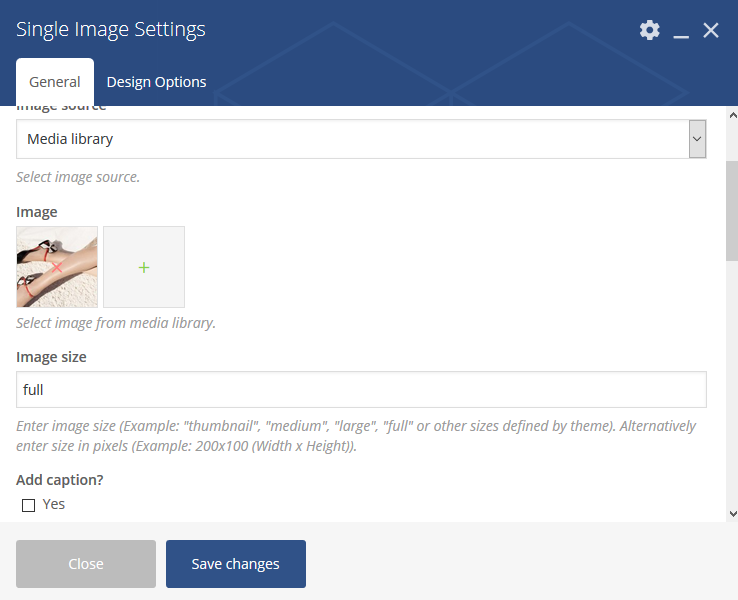Open the settings gear in the header

tap(650, 30)
